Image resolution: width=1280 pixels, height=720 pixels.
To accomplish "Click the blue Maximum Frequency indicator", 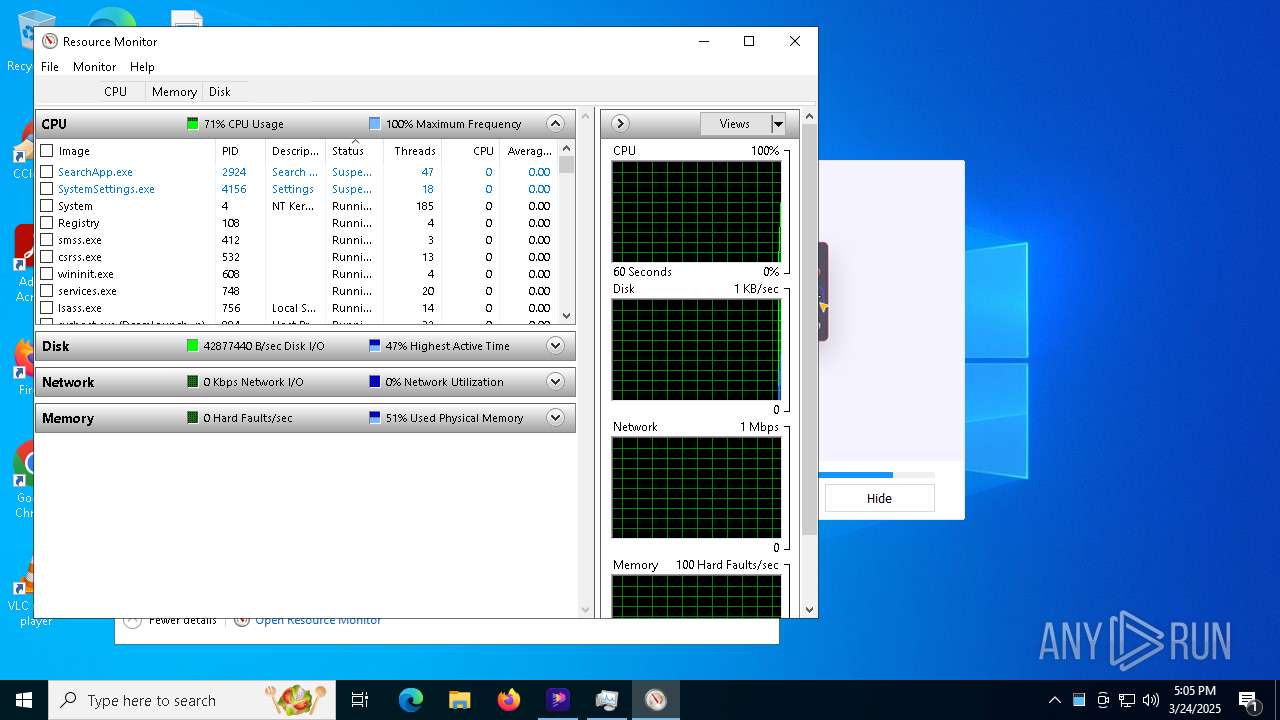I will click(375, 124).
